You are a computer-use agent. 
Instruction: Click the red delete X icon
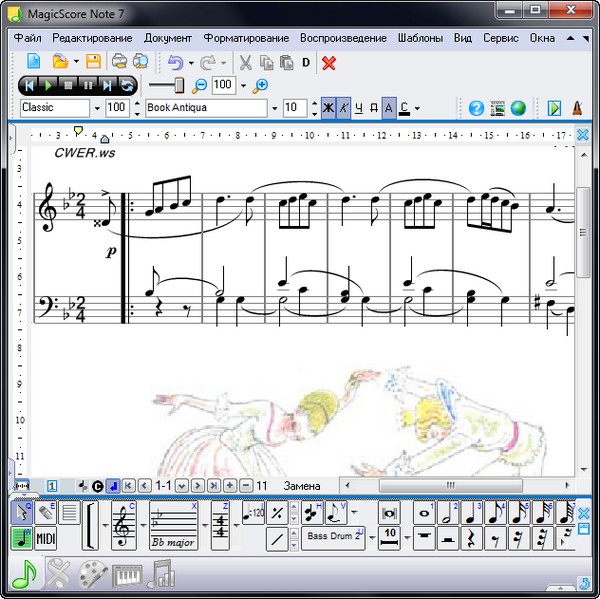(x=329, y=63)
